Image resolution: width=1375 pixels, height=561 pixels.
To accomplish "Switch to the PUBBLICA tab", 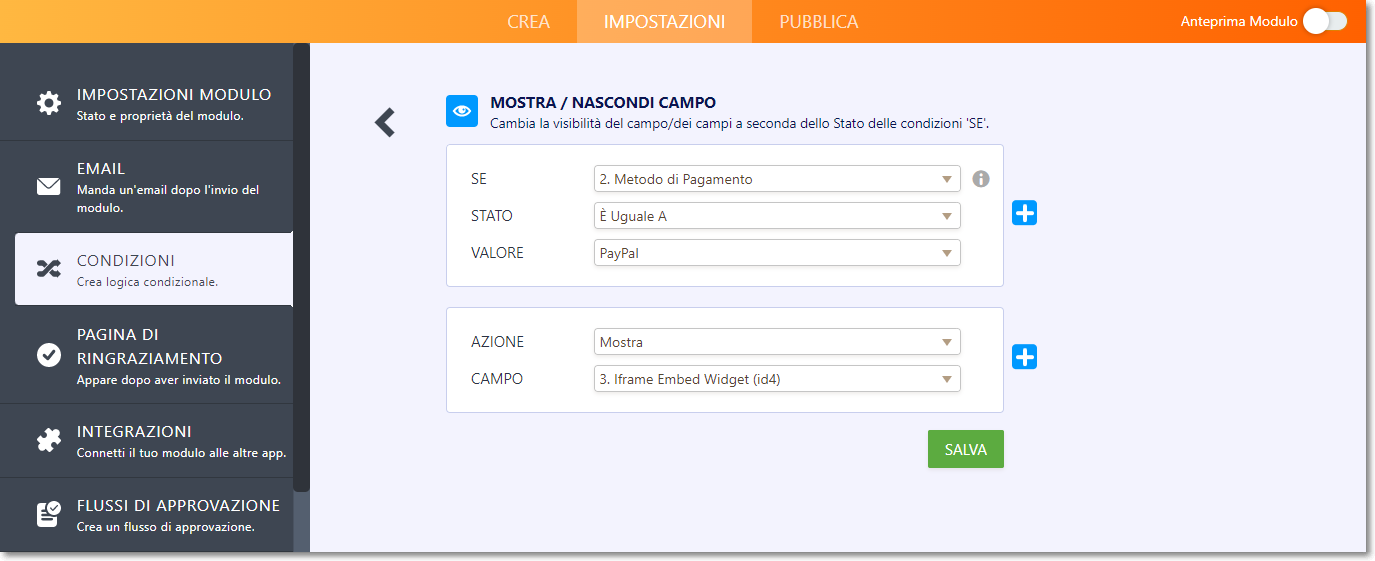I will [x=819, y=22].
